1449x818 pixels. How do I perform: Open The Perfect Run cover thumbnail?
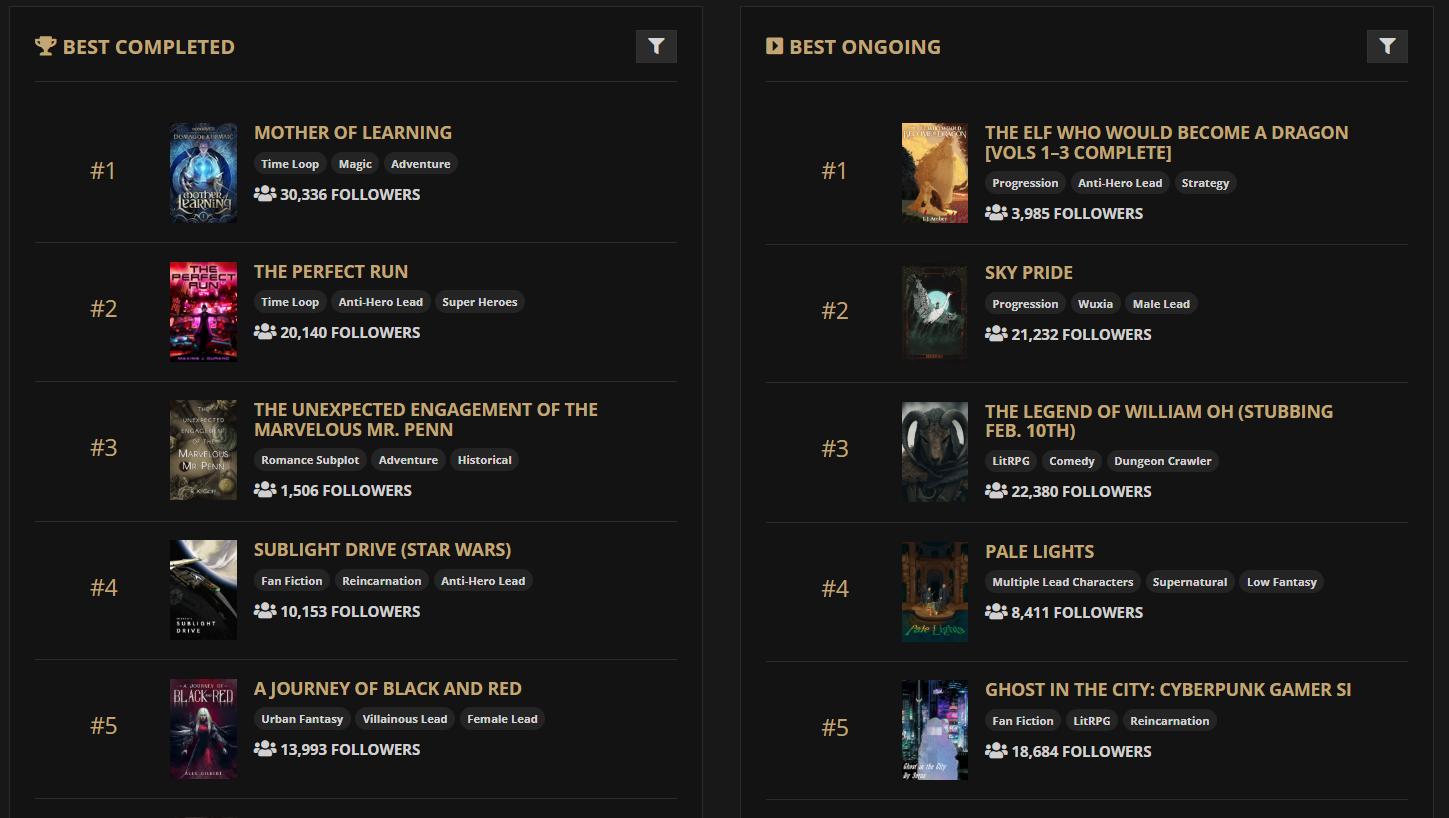click(203, 311)
